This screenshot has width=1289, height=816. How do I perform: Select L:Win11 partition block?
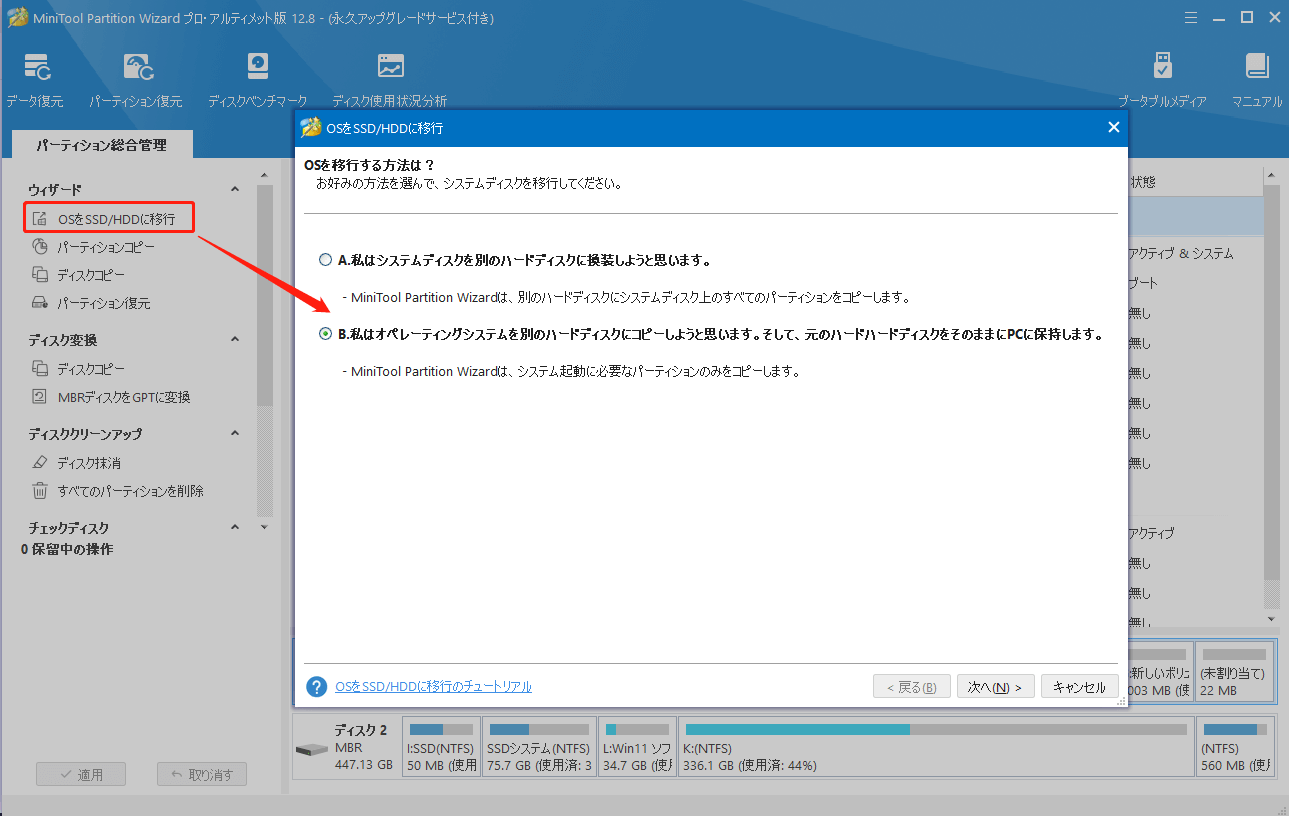pyautogui.click(x=637, y=747)
